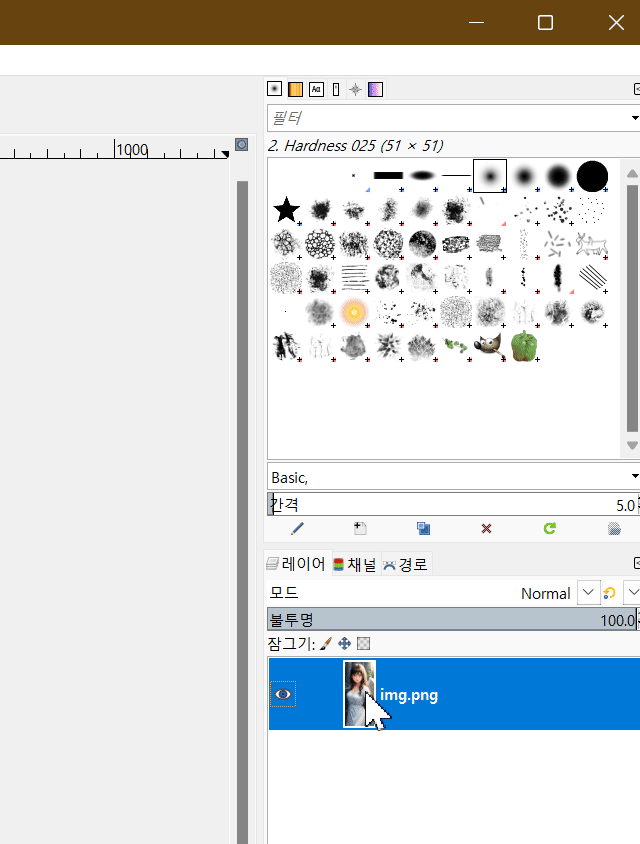
Task: Open the Patterns dock tab
Action: click(x=296, y=89)
